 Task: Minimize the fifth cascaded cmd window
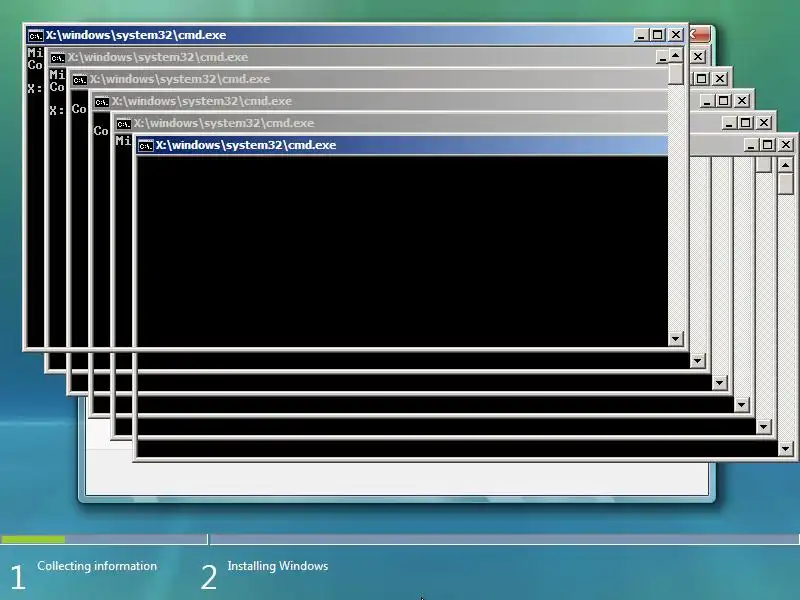pos(729,122)
